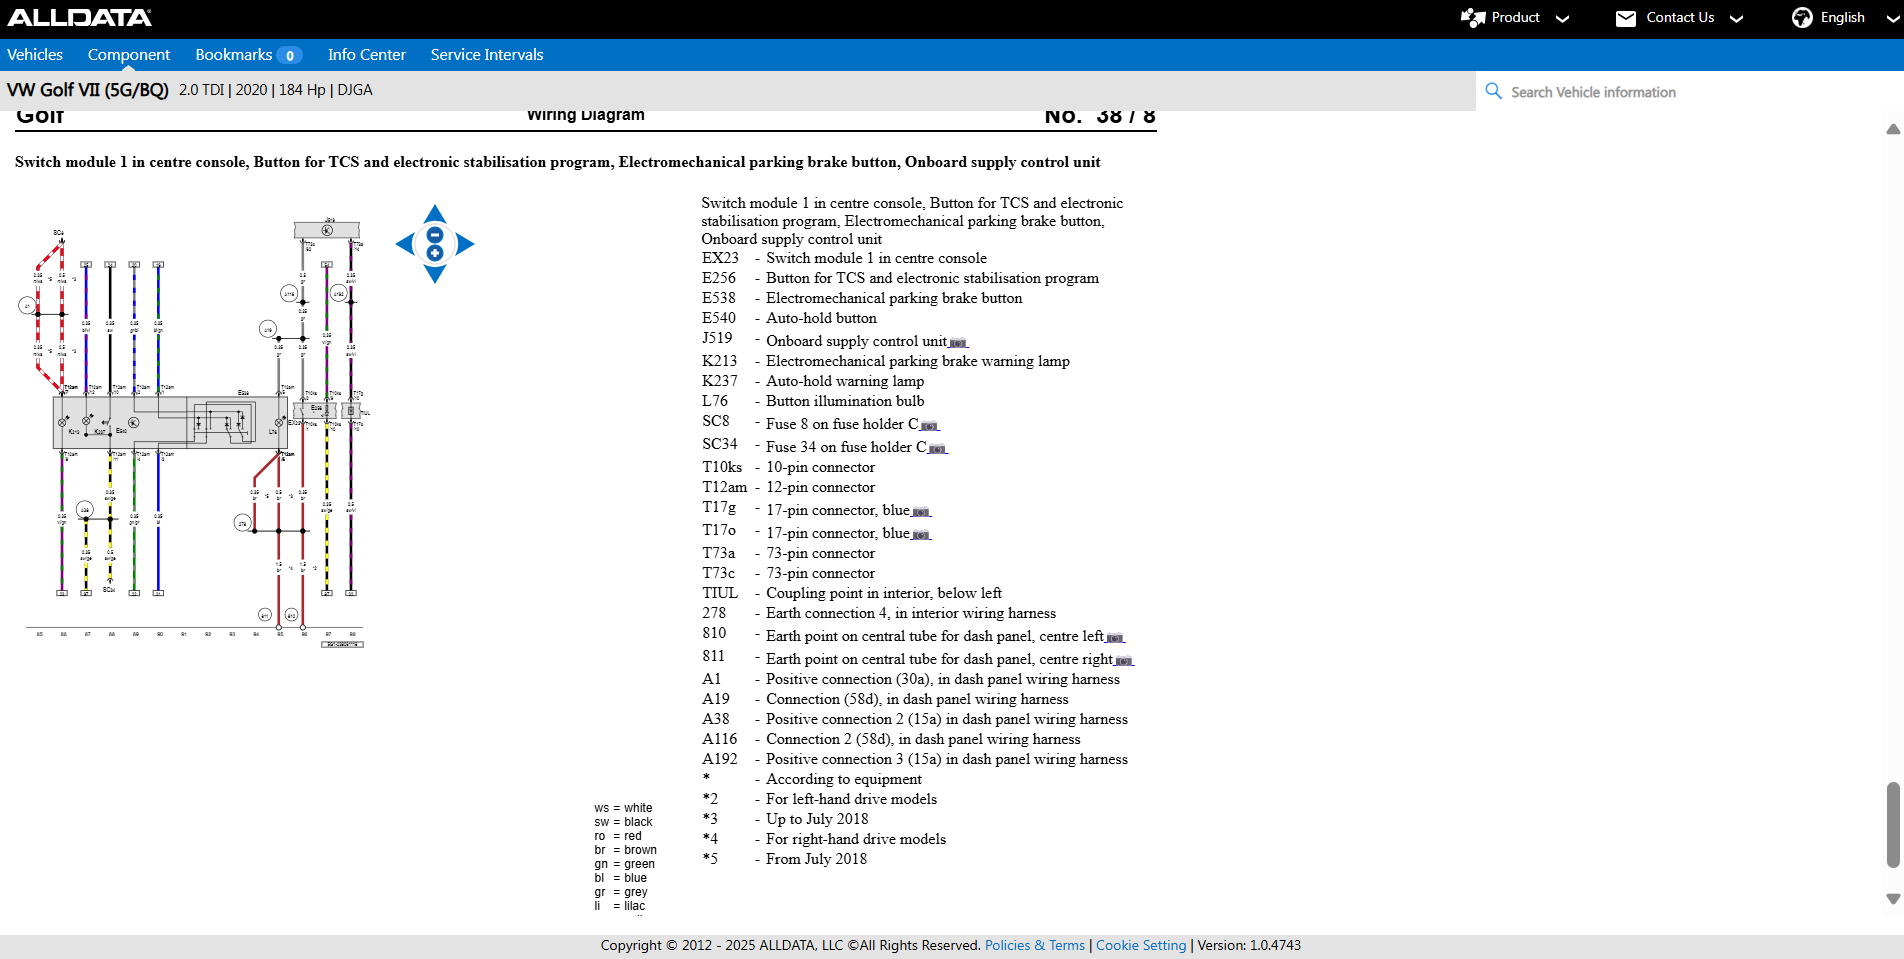Zoom in the diagram with the plus button
Viewport: 1904px width, 959px height.
pos(435,253)
